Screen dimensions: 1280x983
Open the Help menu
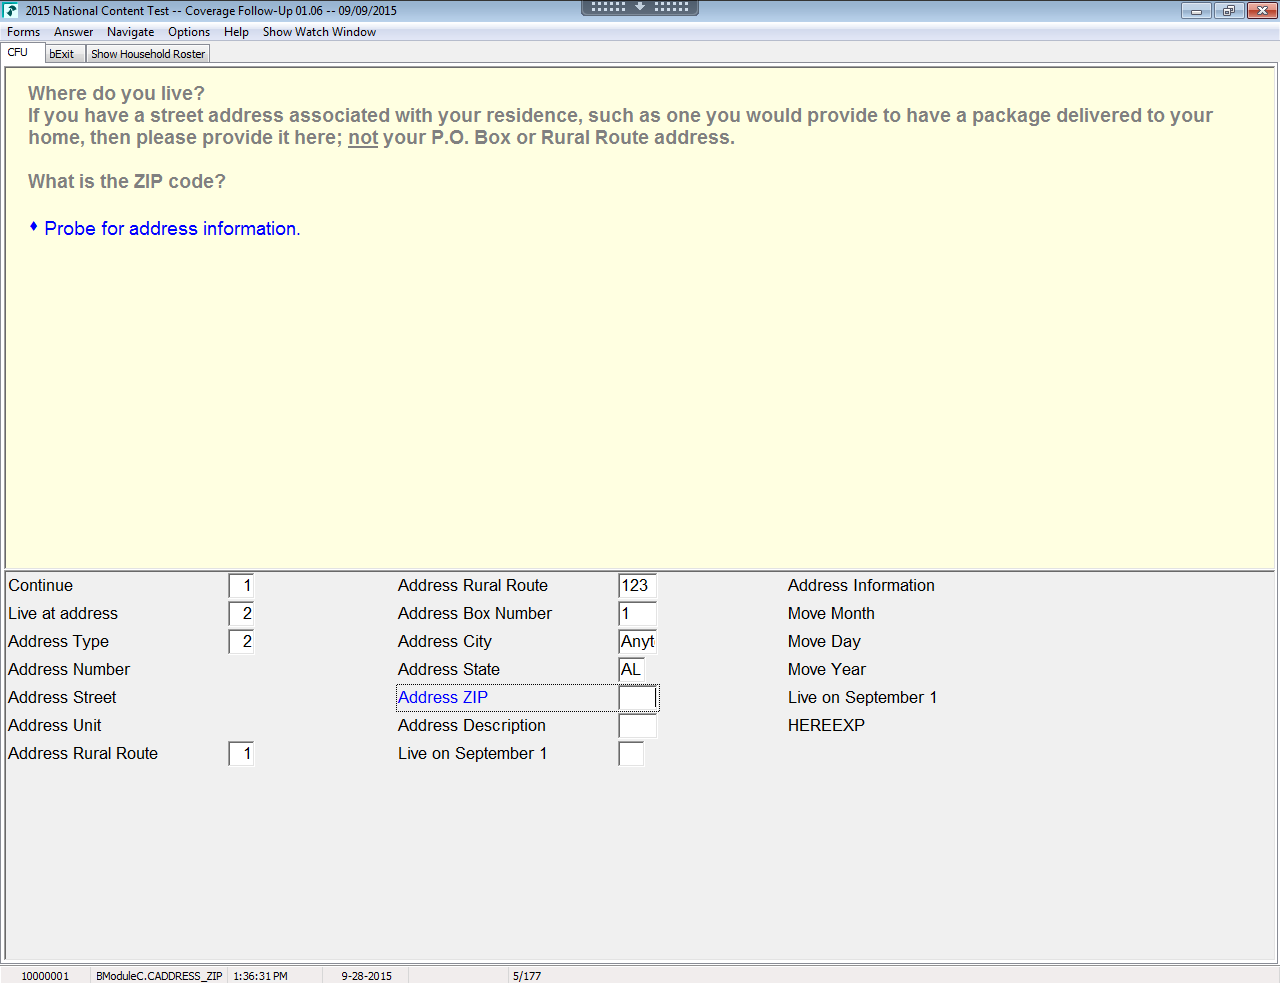point(236,32)
